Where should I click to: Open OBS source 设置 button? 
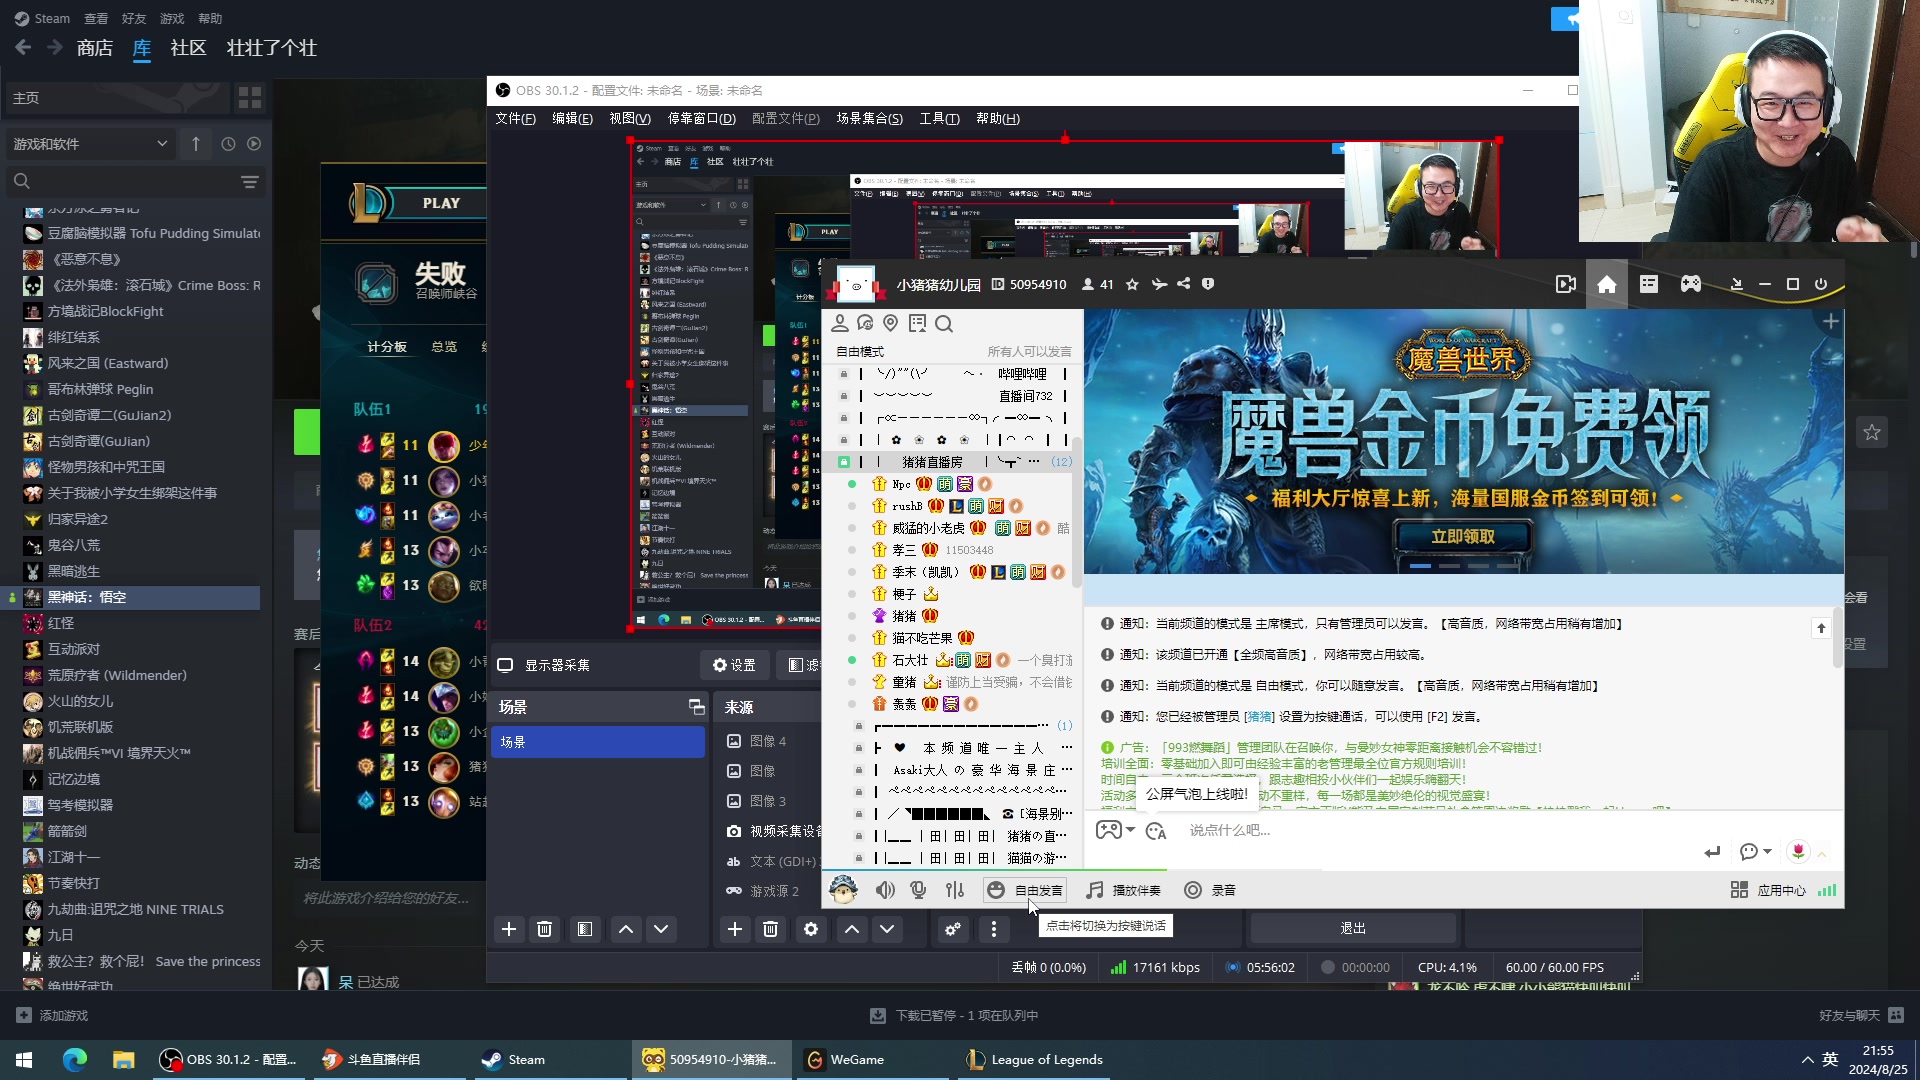[734, 665]
